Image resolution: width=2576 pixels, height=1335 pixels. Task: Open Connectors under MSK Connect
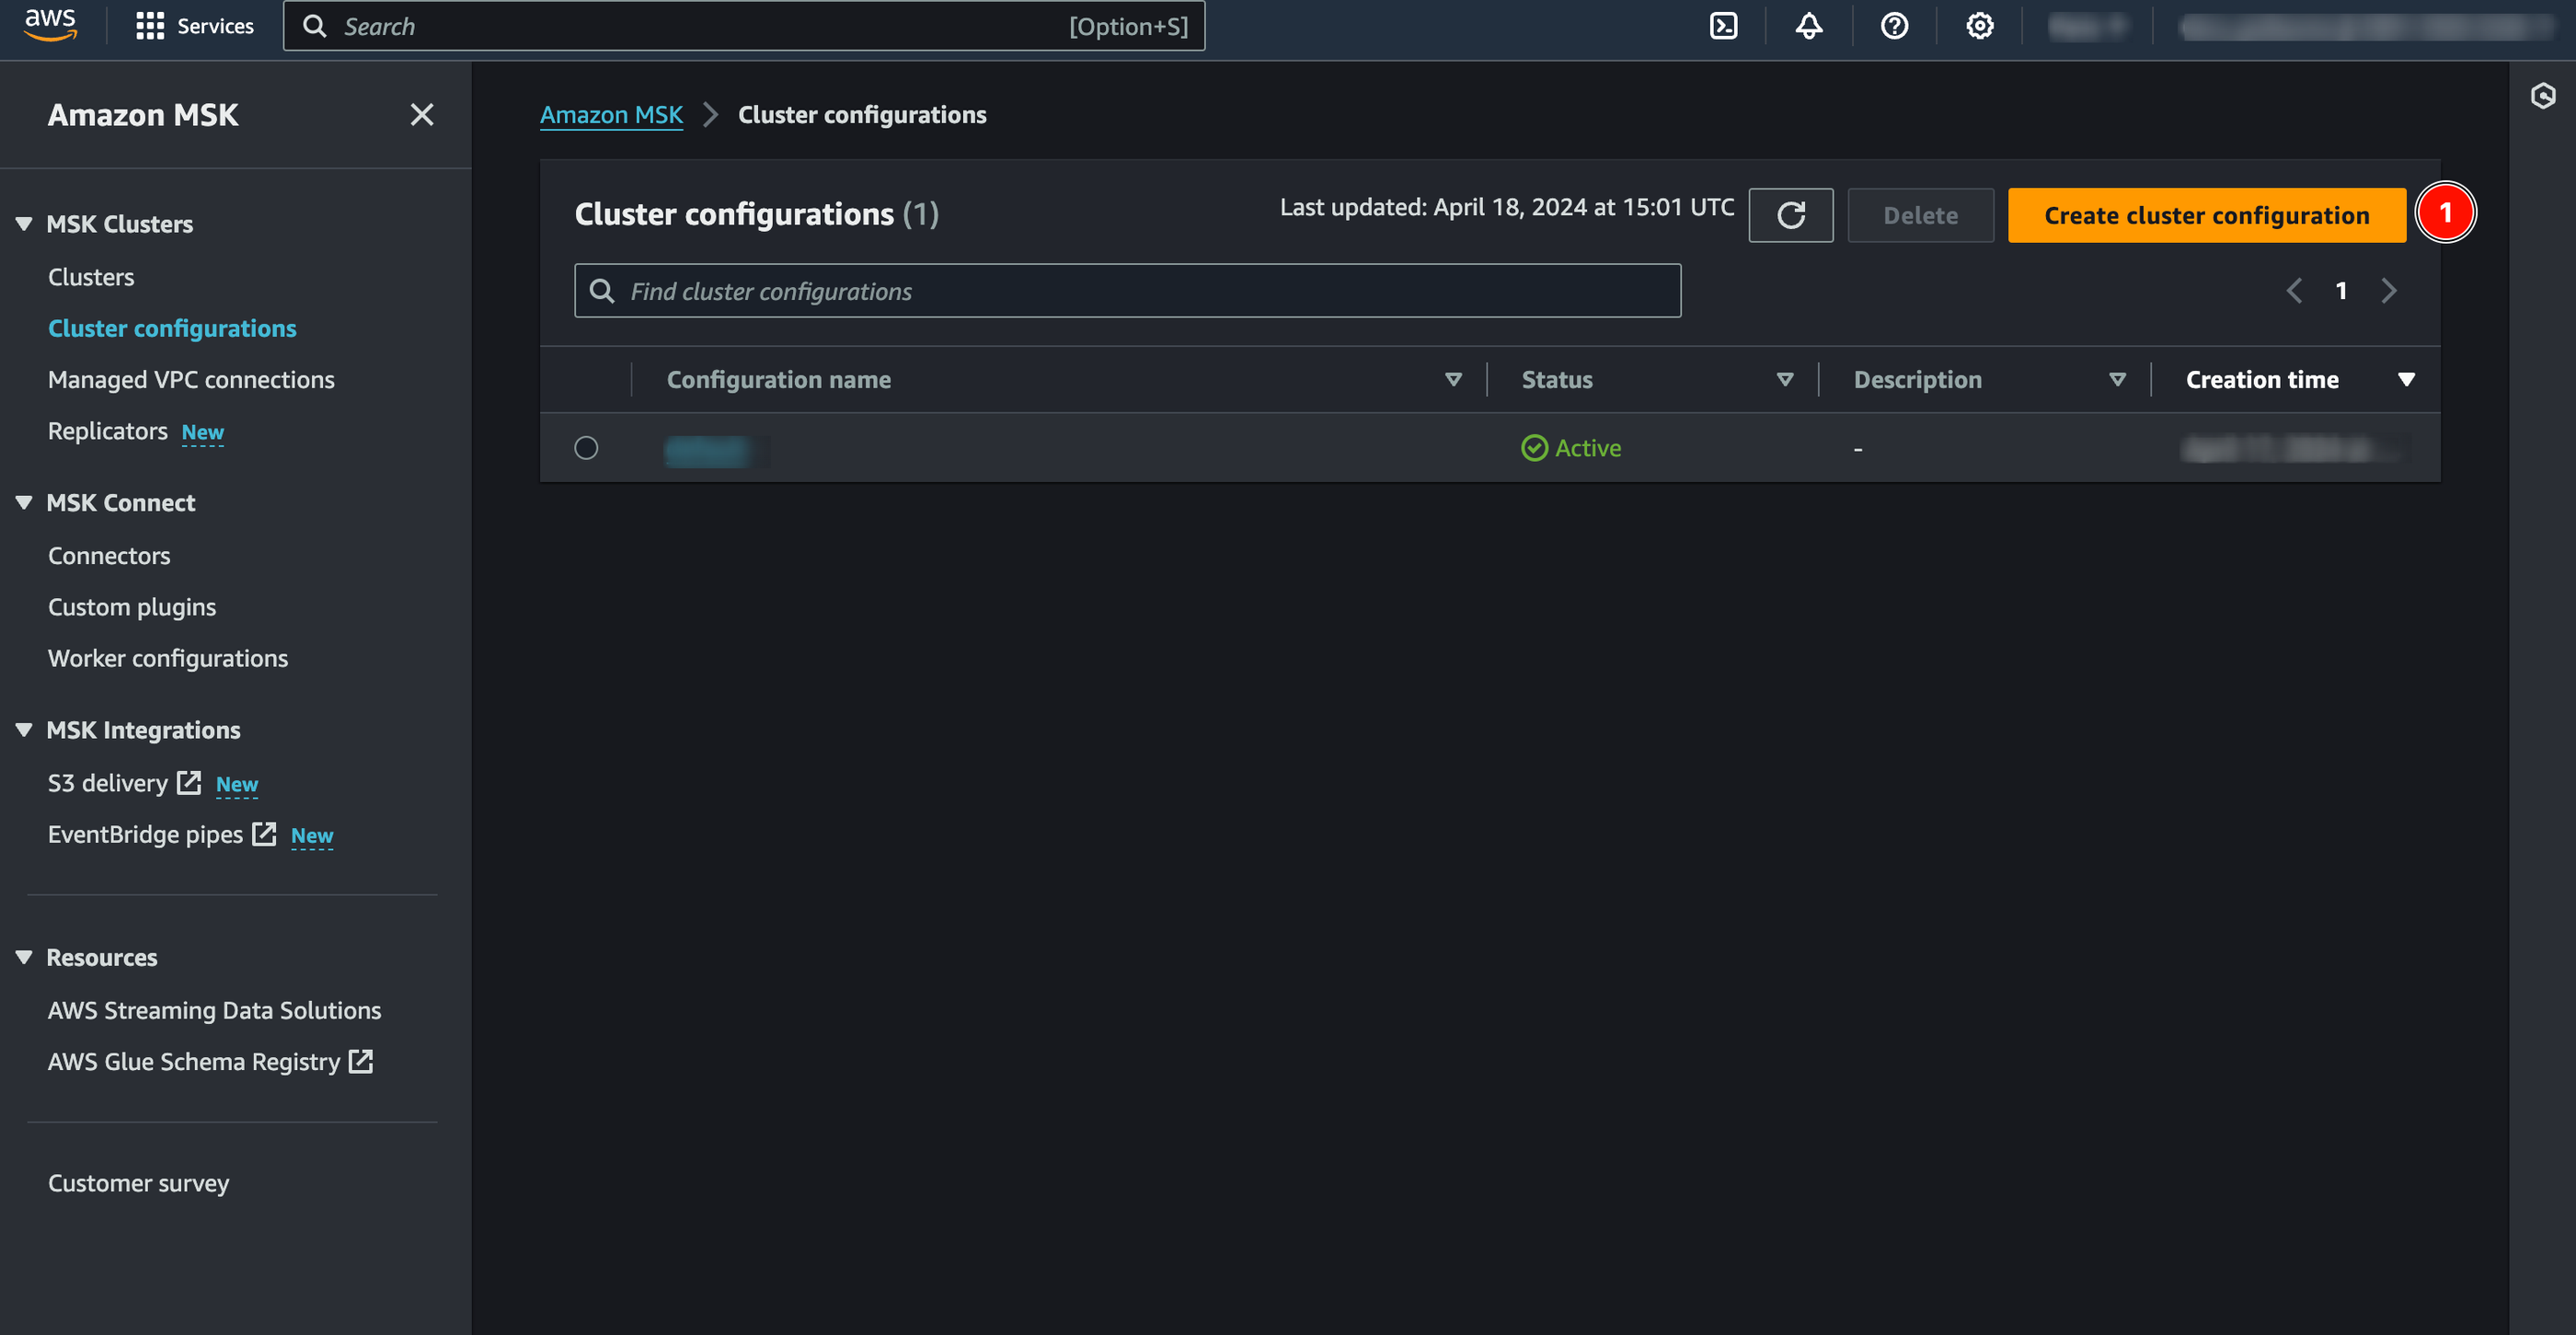coord(109,555)
